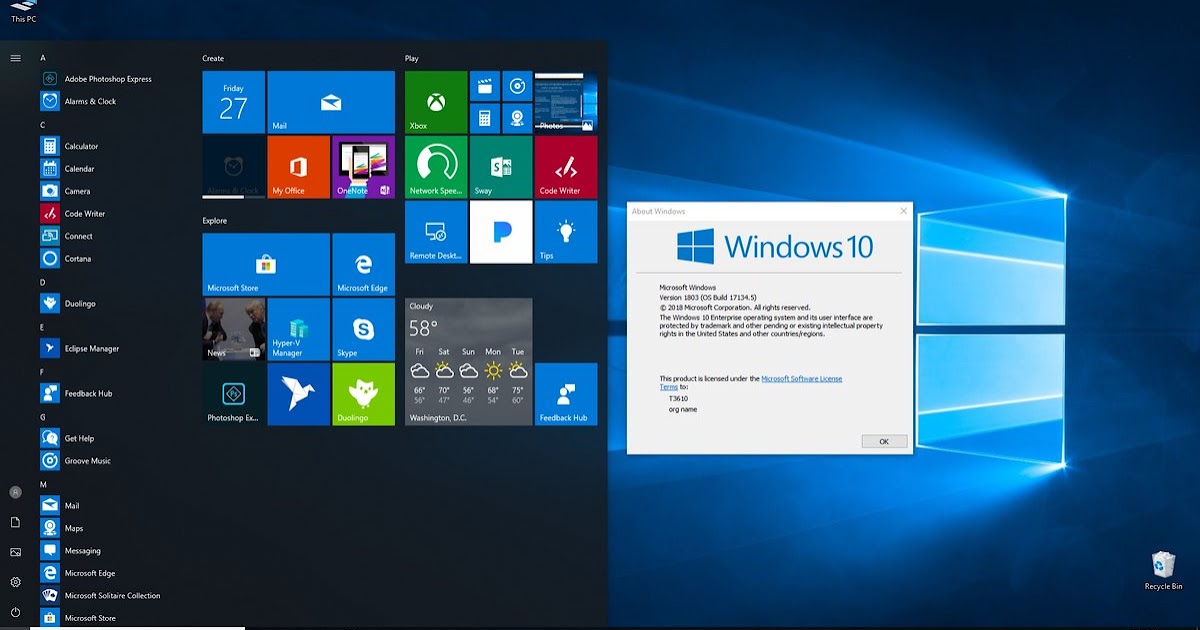1200x630 pixels.
Task: Expand the Start menu hamburger button
Action: (x=15, y=58)
